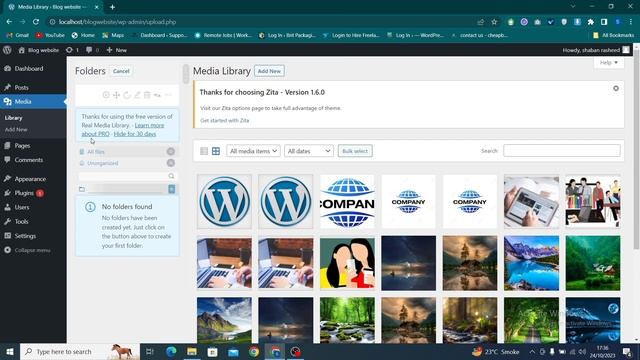This screenshot has width=640, height=360.
Task: Switch to grid view
Action: (x=216, y=151)
